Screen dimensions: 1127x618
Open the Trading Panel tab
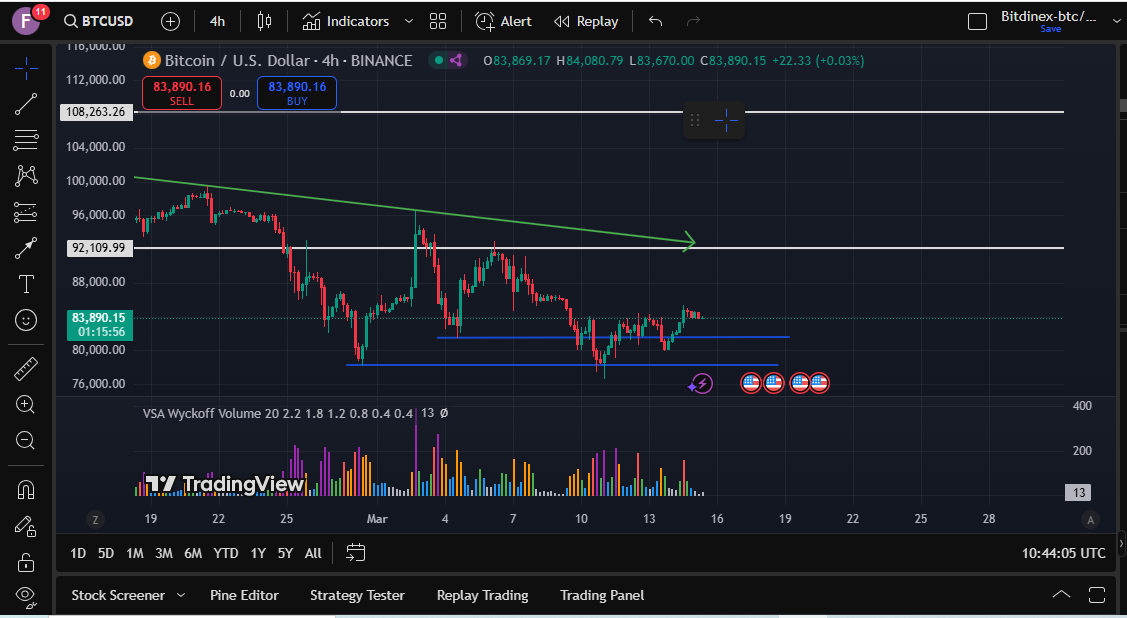coord(602,595)
